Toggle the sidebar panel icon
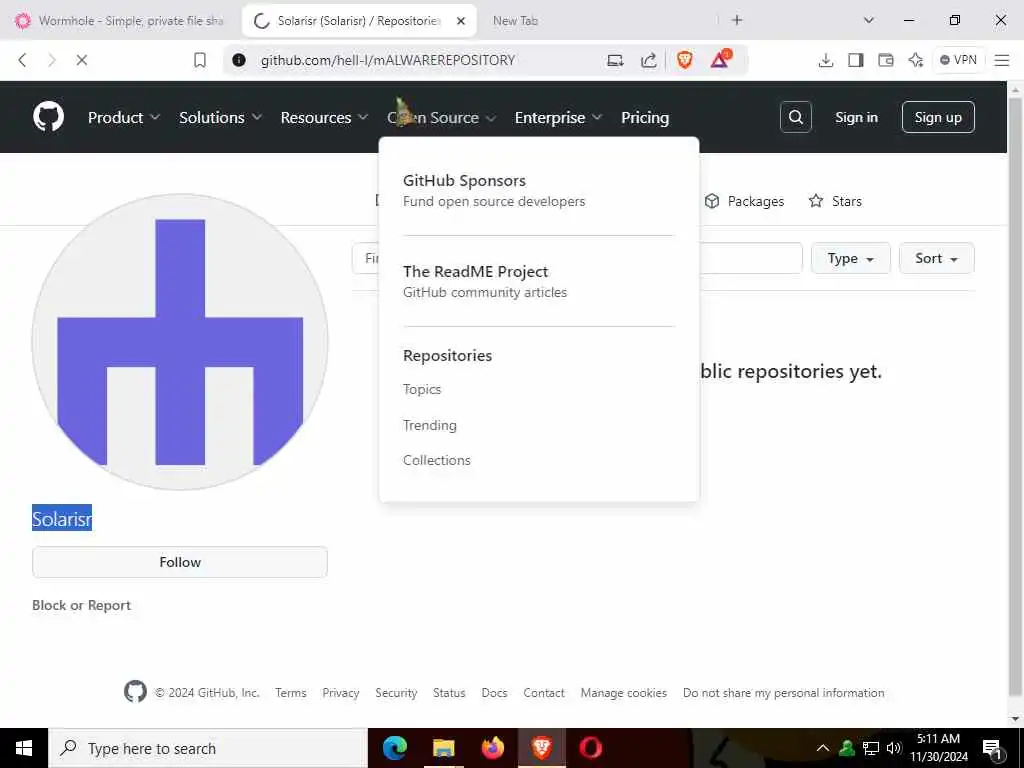The height and width of the screenshot is (768, 1024). pyautogui.click(x=856, y=60)
